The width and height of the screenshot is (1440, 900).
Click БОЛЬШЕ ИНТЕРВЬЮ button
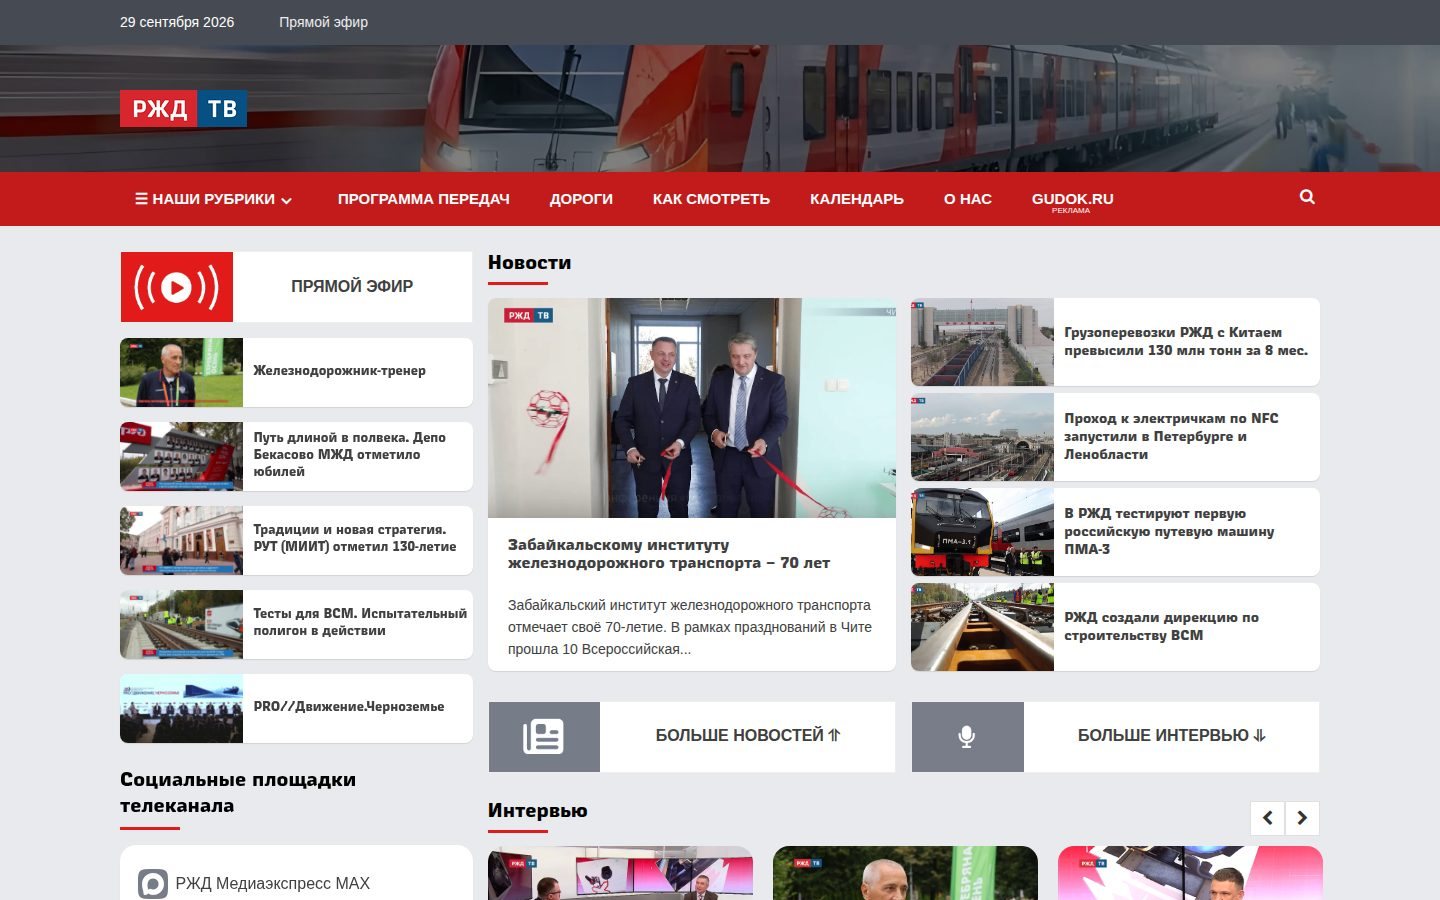(x=1115, y=736)
